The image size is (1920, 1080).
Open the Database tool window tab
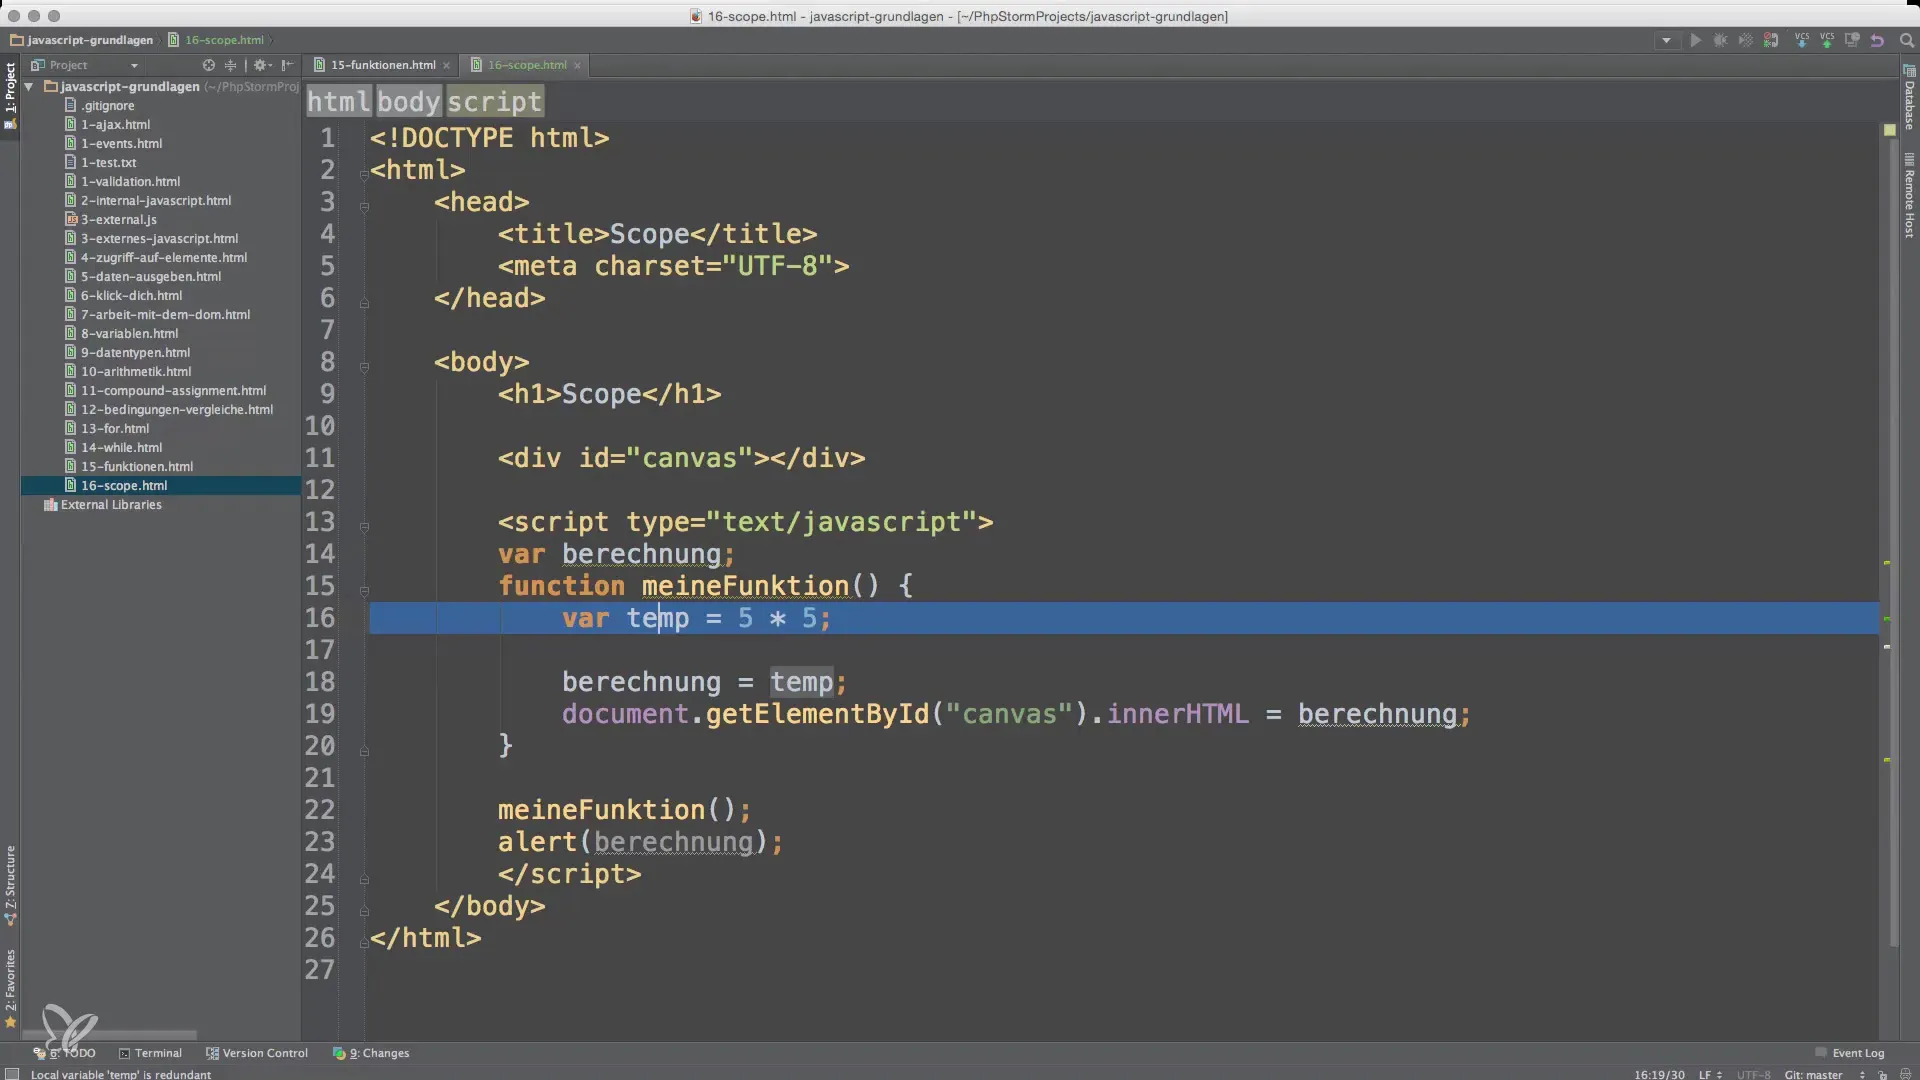point(1909,97)
